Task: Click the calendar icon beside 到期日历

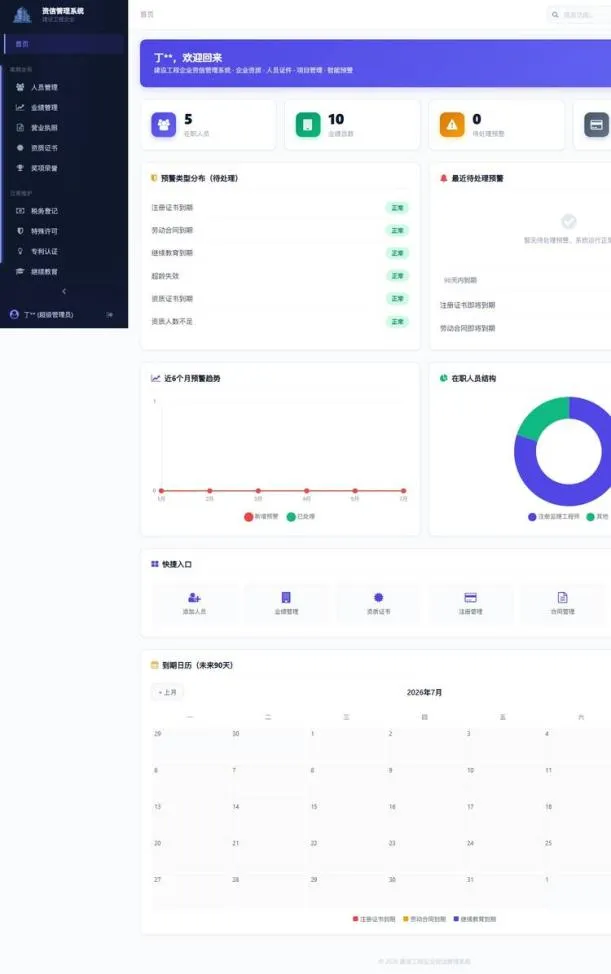Action: click(x=155, y=665)
